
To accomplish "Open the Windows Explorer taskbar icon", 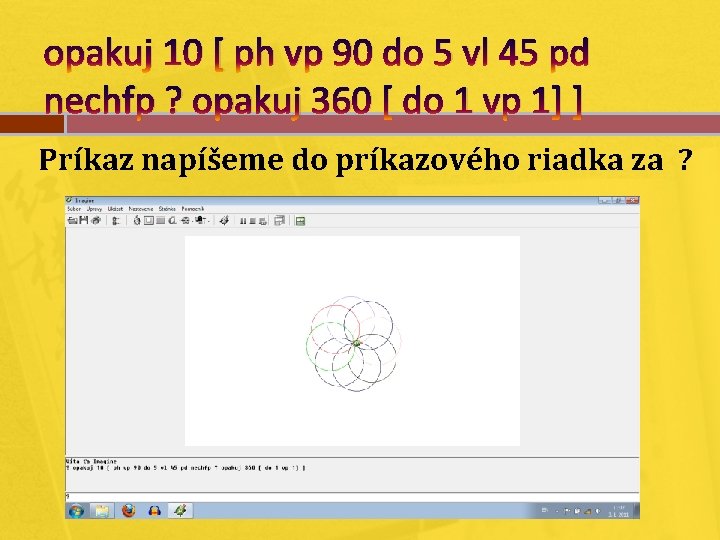I will (x=102, y=511).
